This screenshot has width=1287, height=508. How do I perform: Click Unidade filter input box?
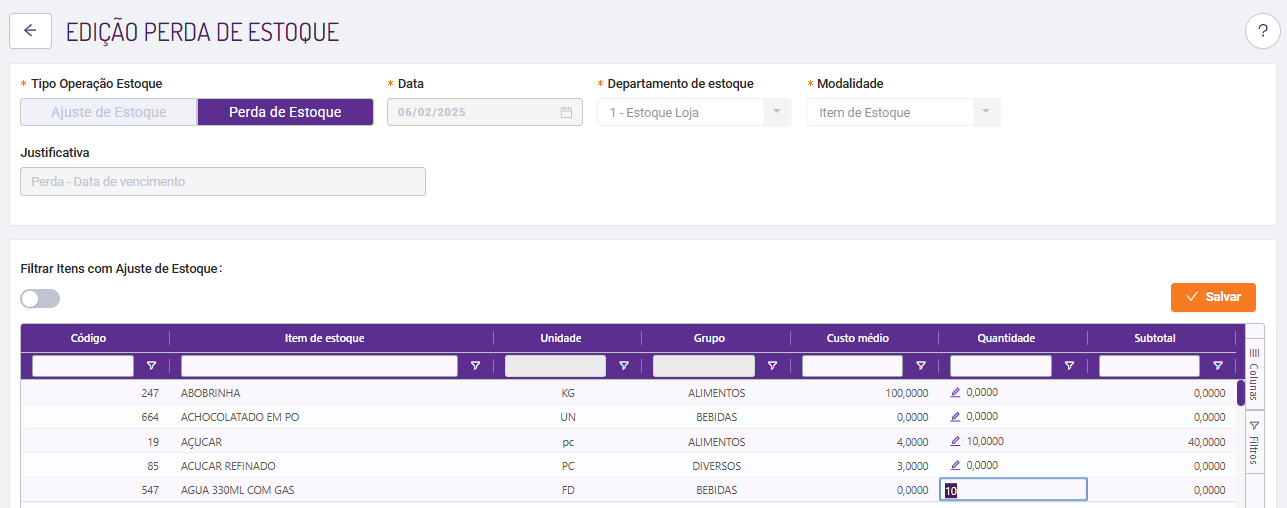click(555, 366)
